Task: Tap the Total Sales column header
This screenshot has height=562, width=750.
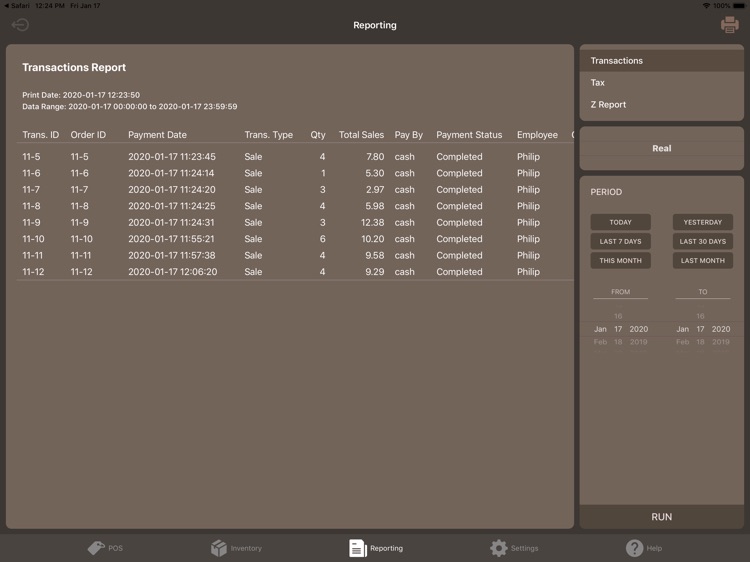Action: 361,135
